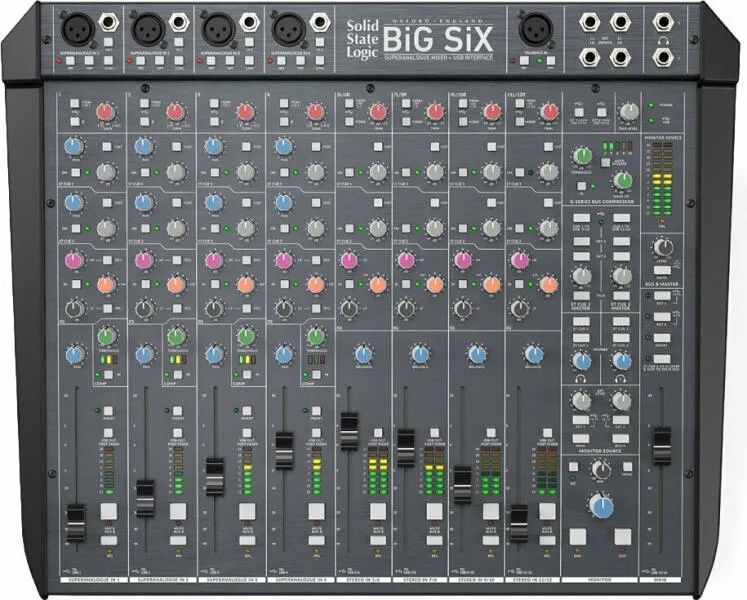Toggle channel 1 EQ In switch

76,284
